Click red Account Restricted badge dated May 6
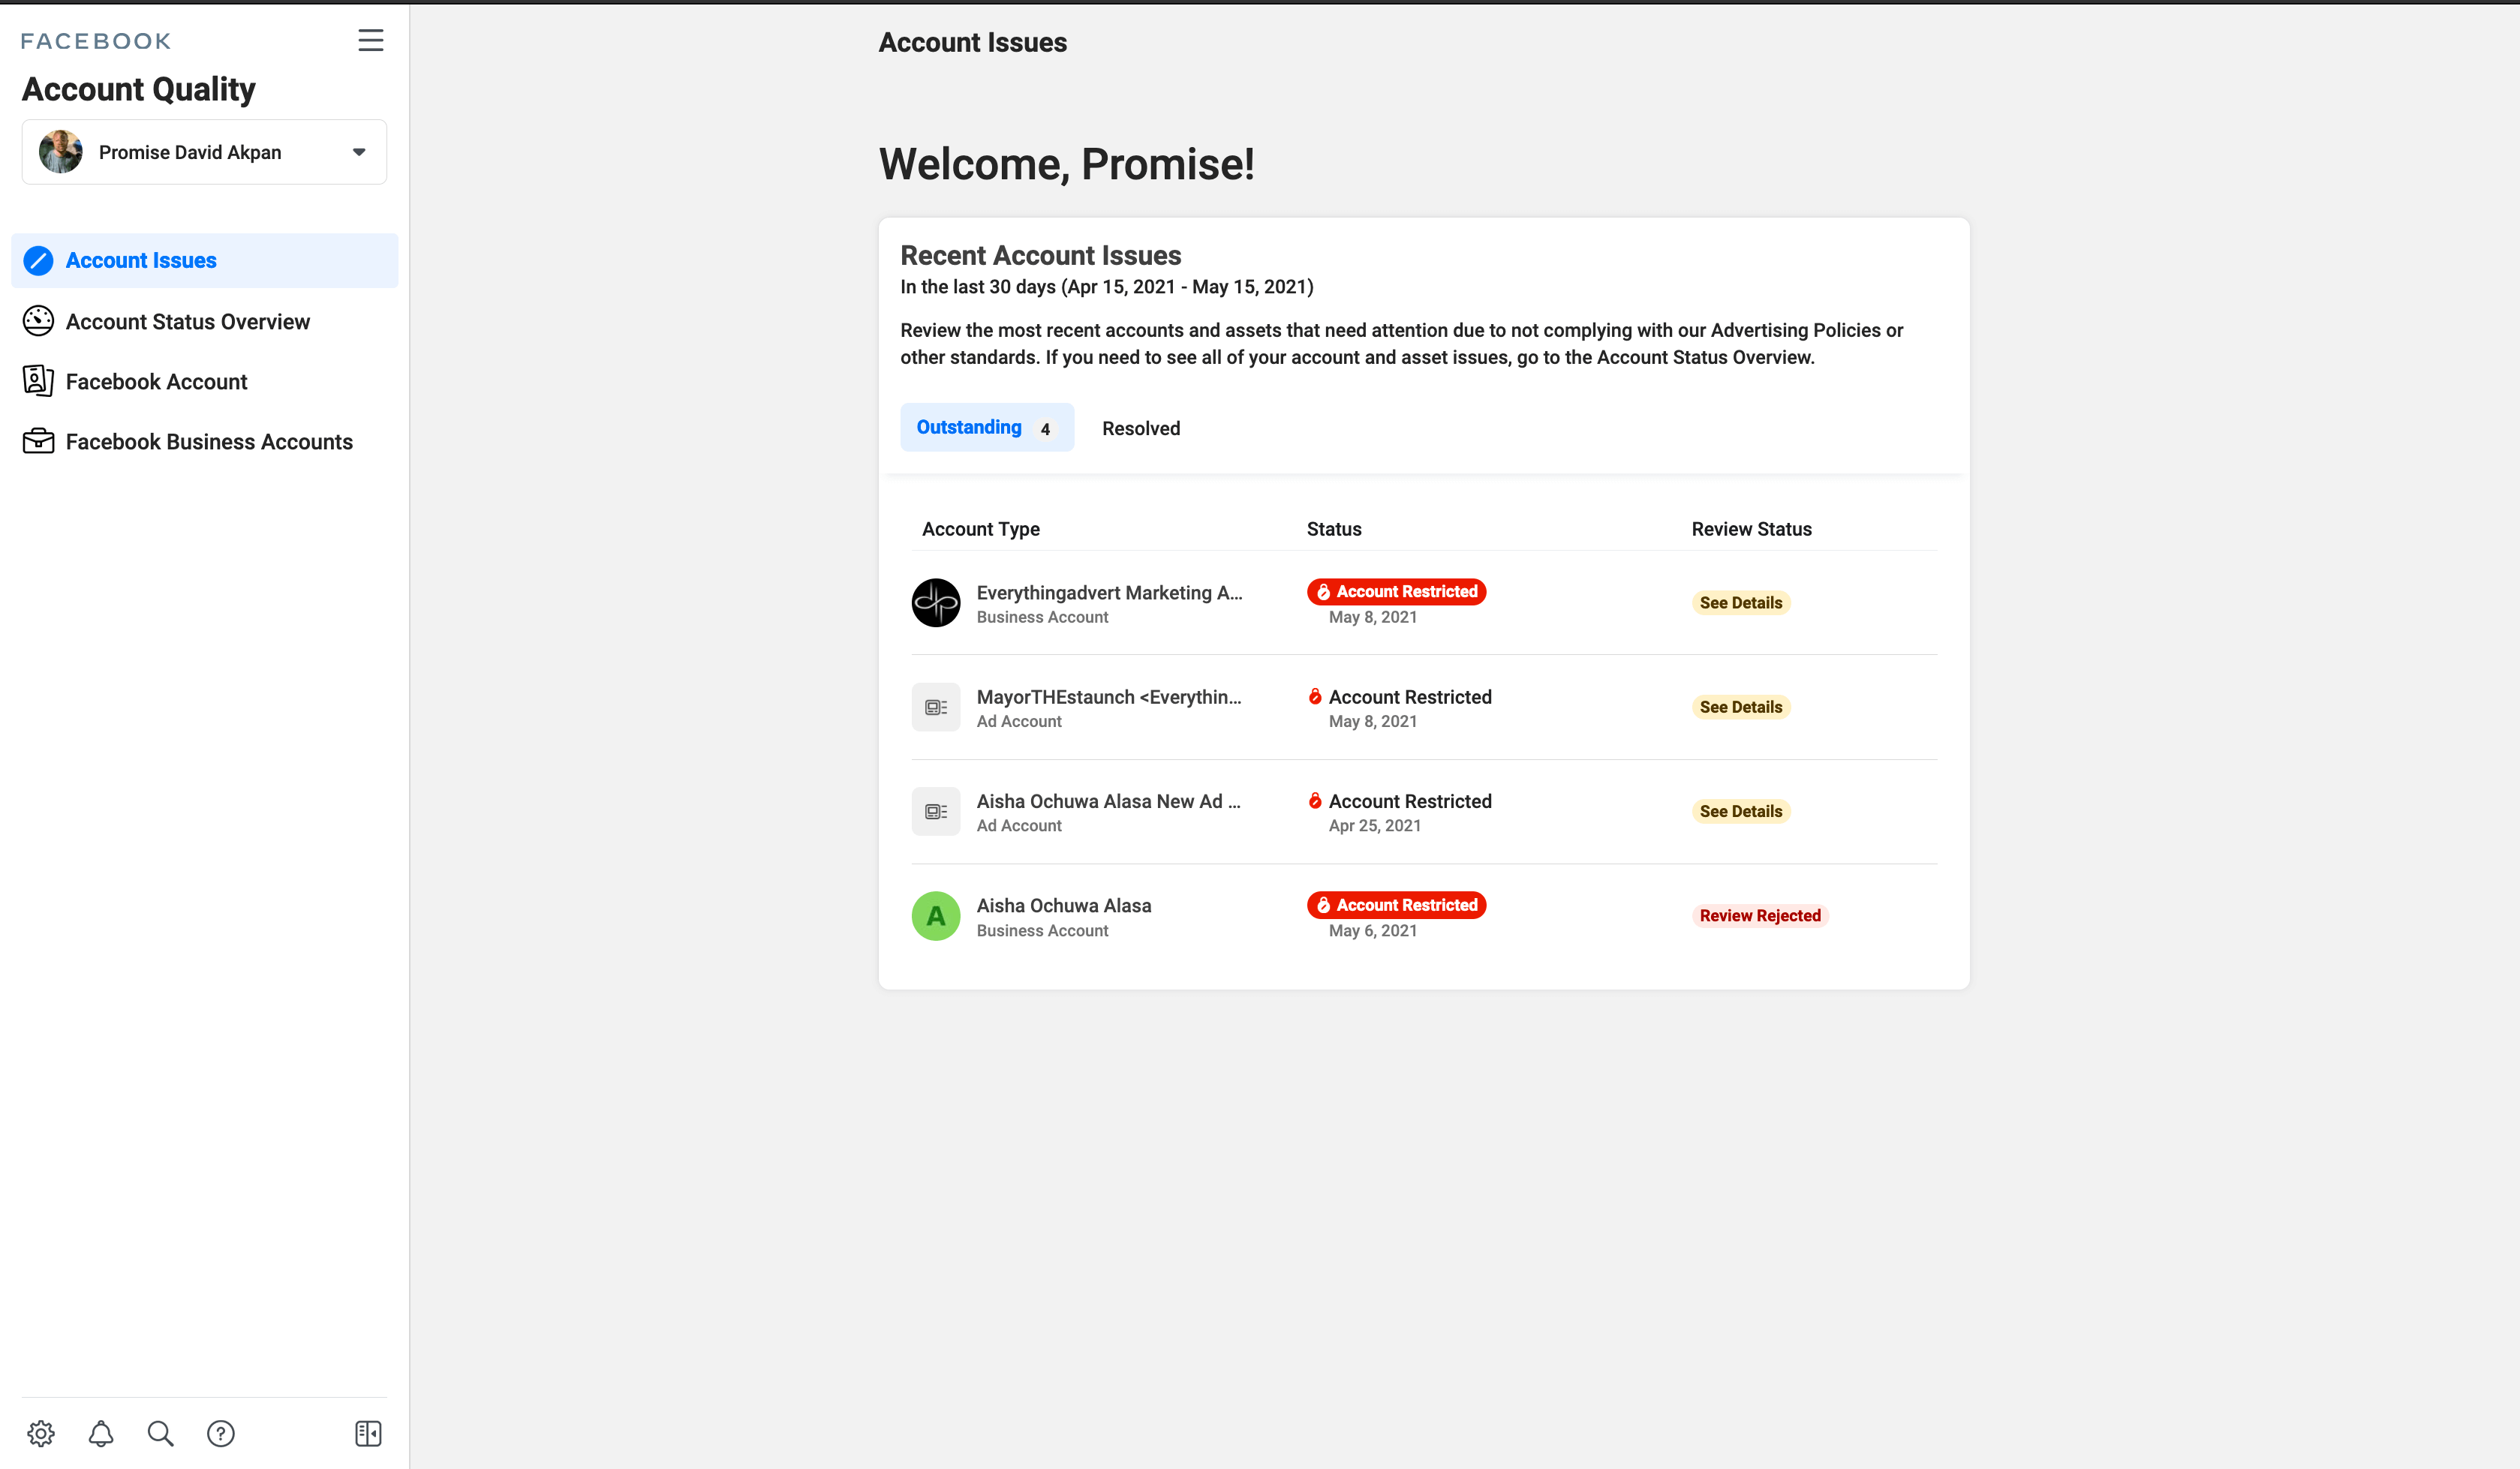The width and height of the screenshot is (2520, 1469). (1396, 905)
